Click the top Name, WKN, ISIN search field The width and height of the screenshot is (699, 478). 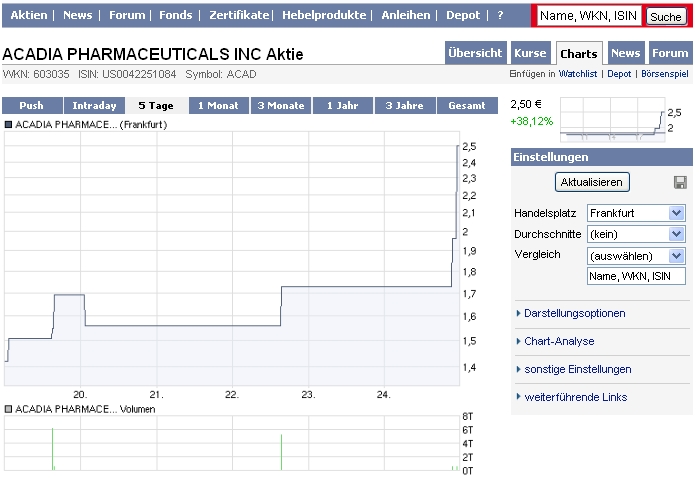588,16
